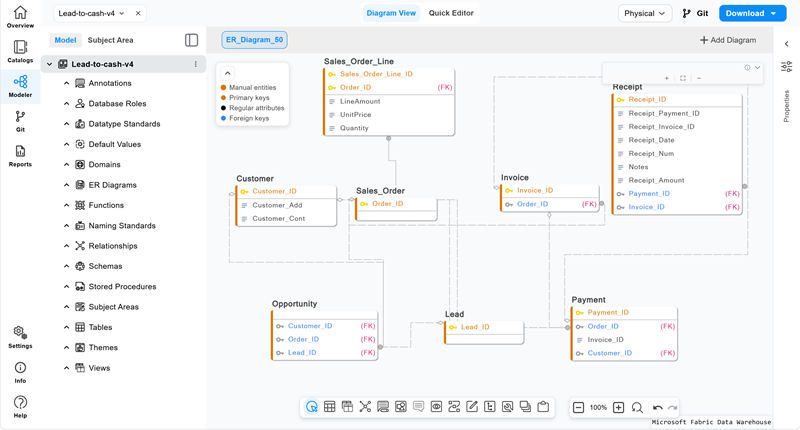This screenshot has height=430, width=800.
Task: Expand the Relationships tree node
Action: point(66,246)
